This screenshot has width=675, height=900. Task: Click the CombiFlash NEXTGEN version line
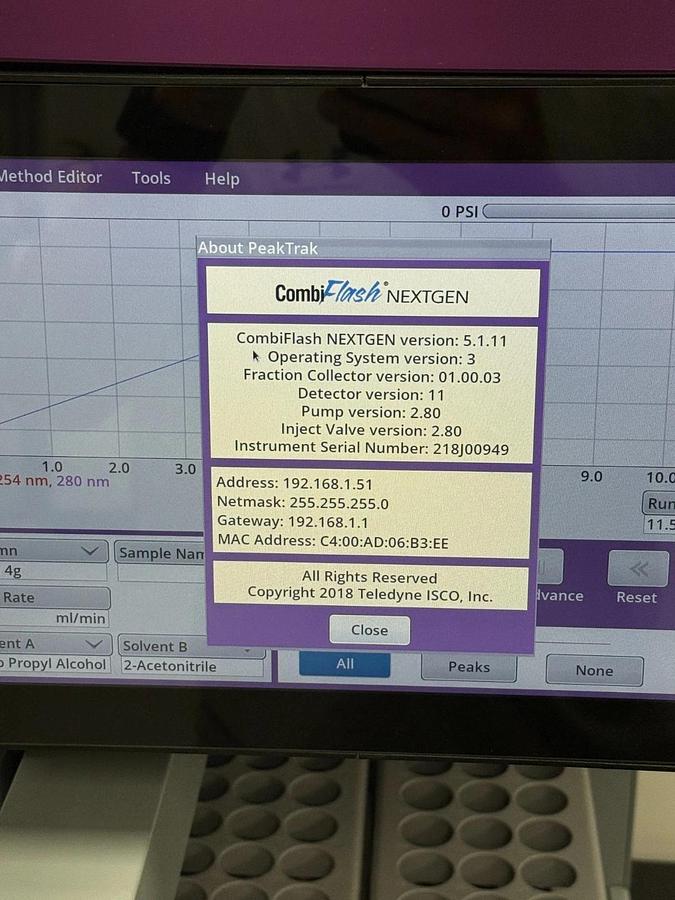[x=371, y=339]
